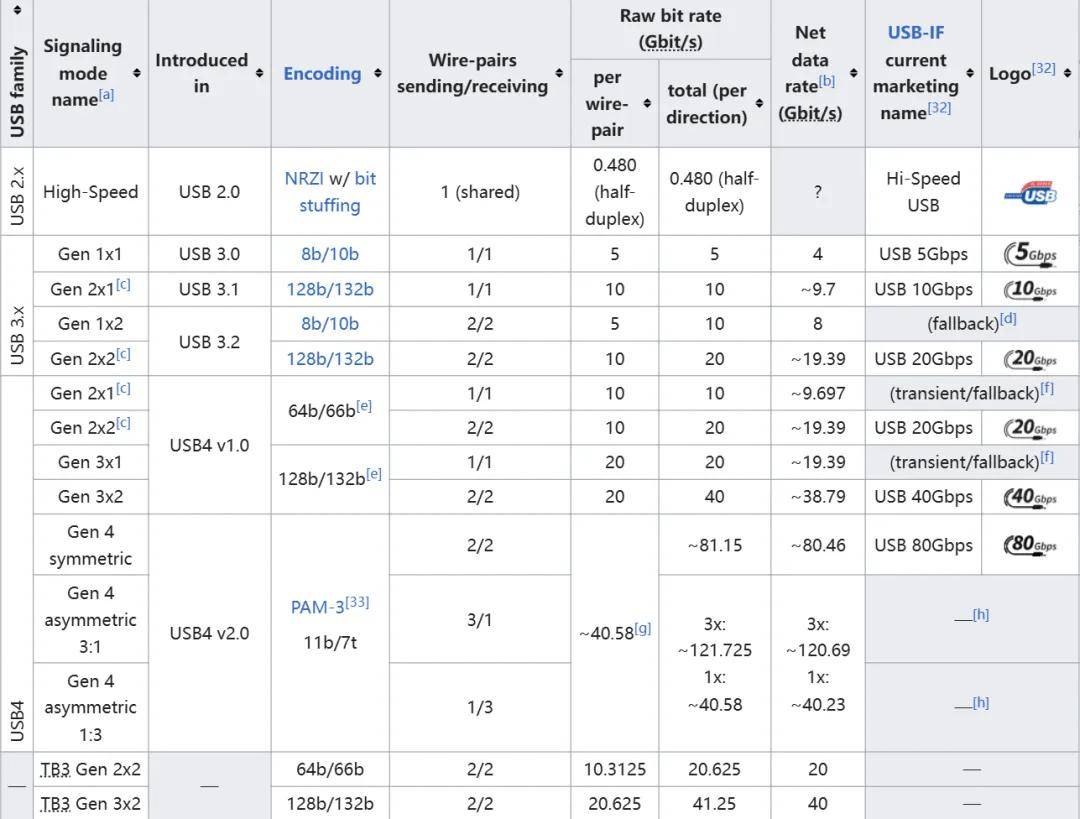Open 128b/132b link in Gen 2x1 row
Image resolution: width=1080 pixels, height=819 pixels.
(330, 289)
